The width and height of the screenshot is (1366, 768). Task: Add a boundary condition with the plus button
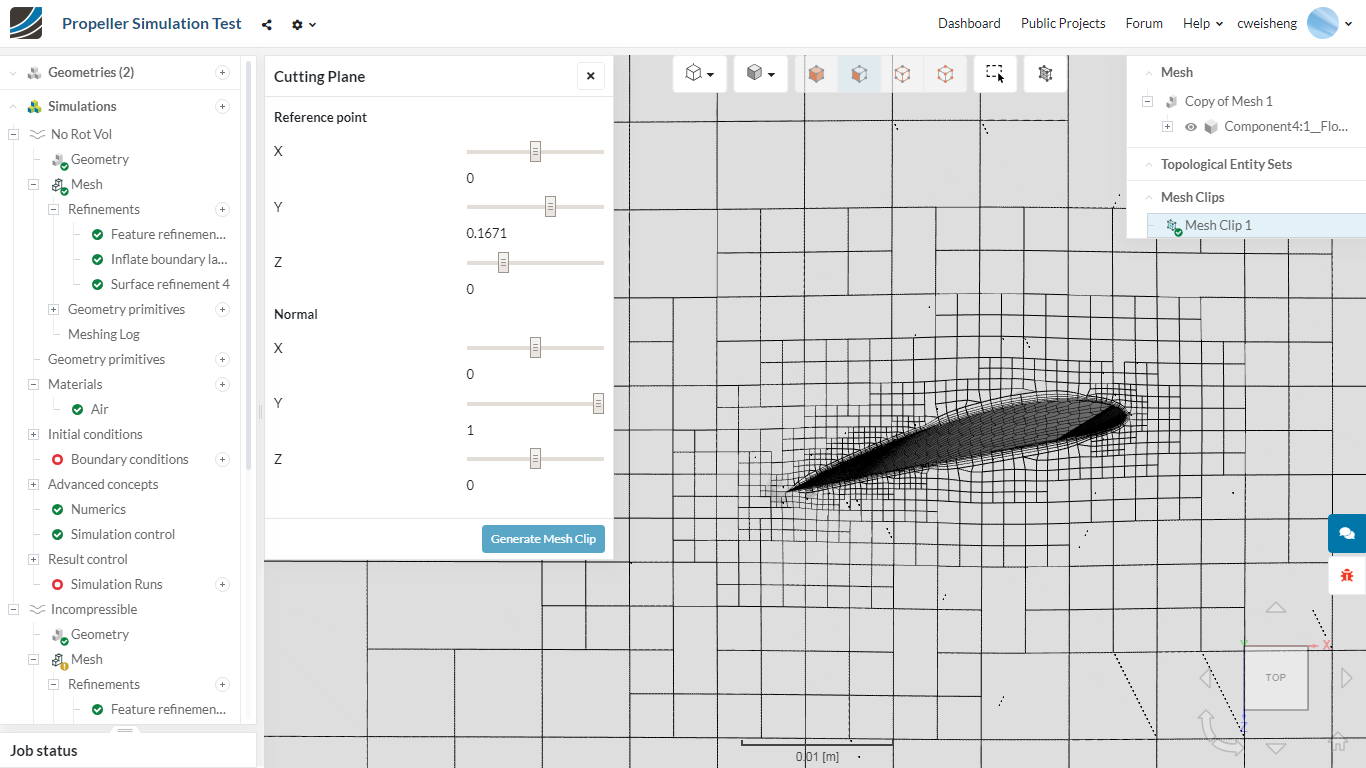pyautogui.click(x=222, y=460)
